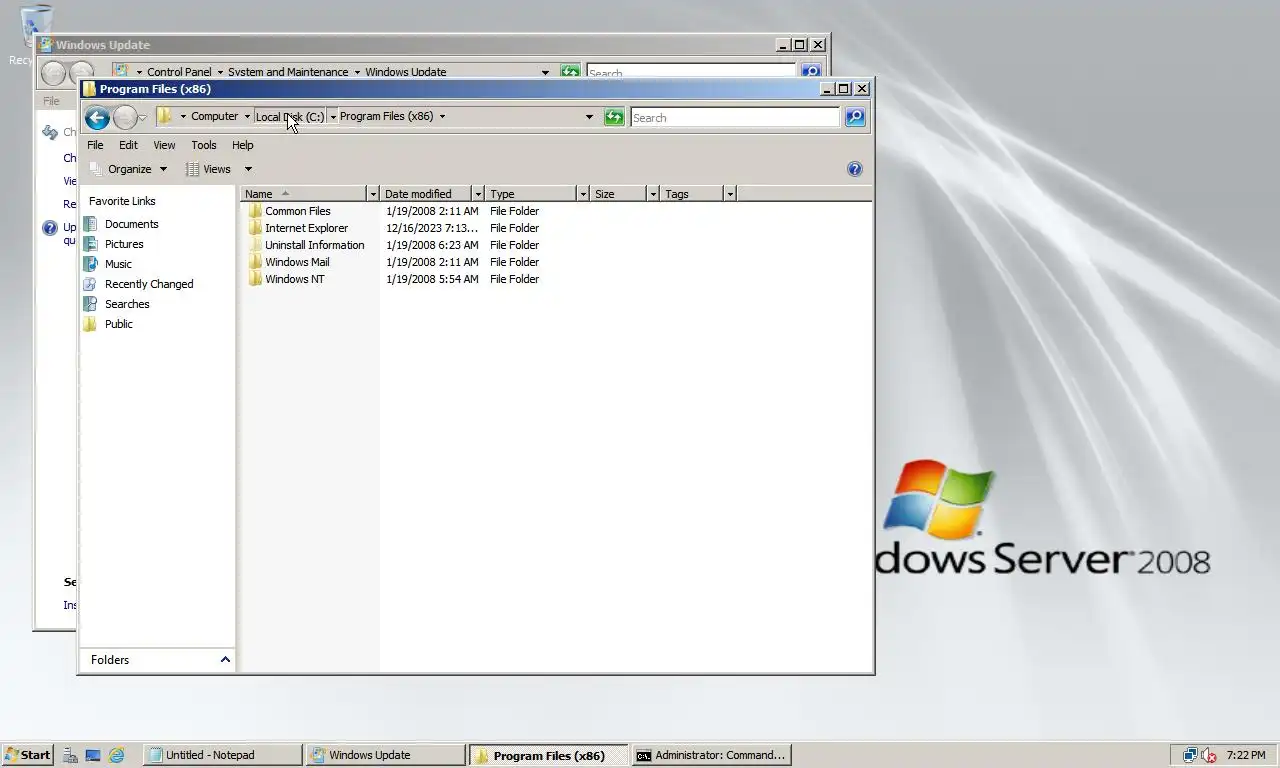The image size is (1280, 768).
Task: Sort by Date modified column header
Action: (426, 193)
